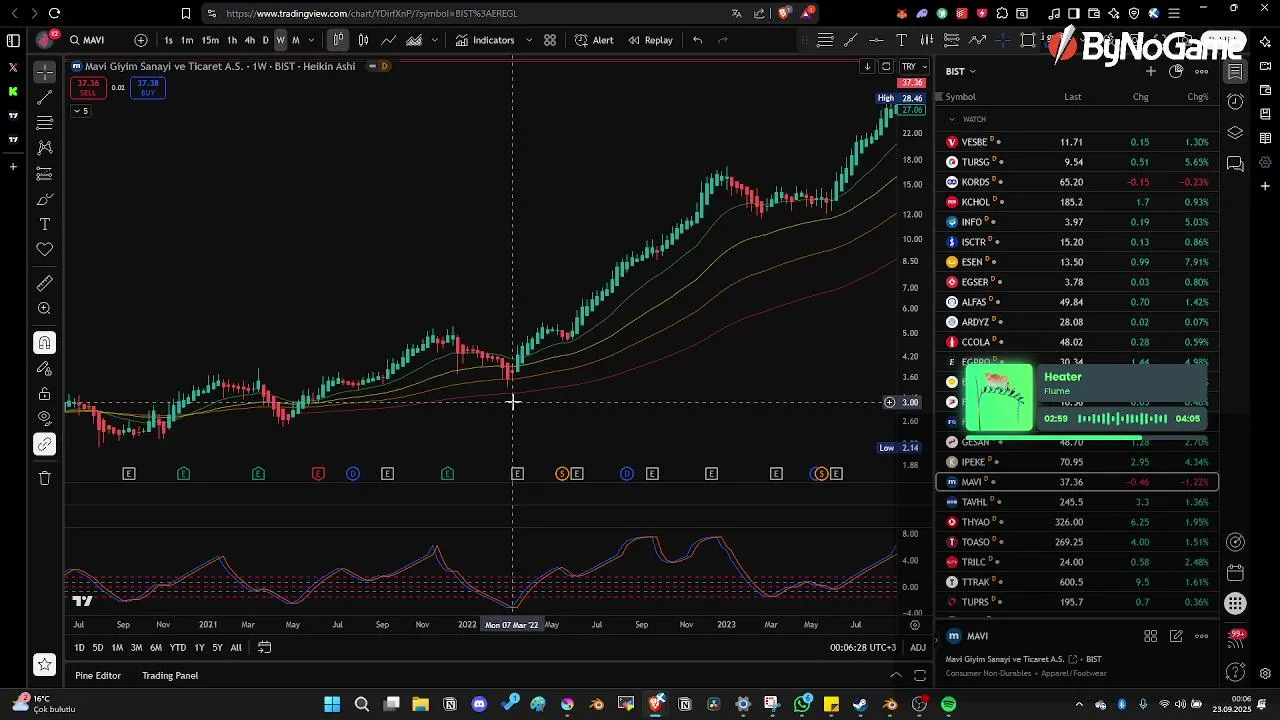Open MAVI symbol search
The height and width of the screenshot is (720, 1280).
(87, 40)
